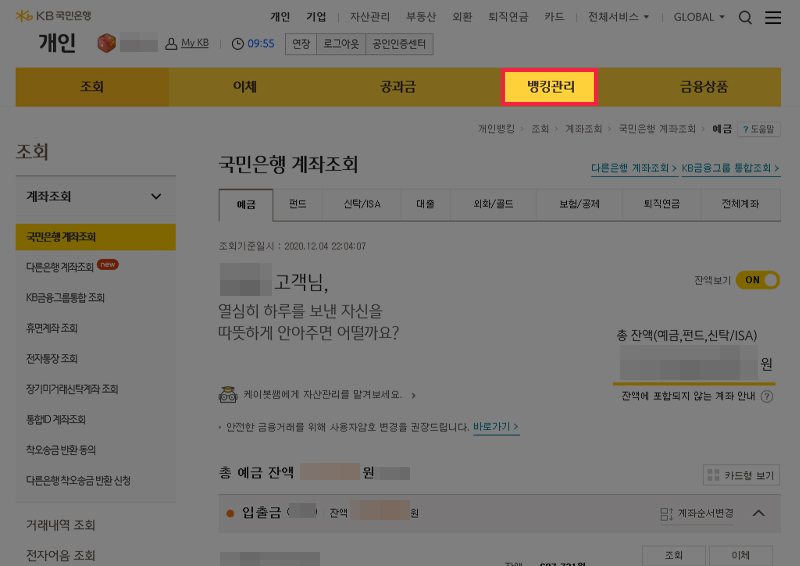The height and width of the screenshot is (566, 800).
Task: Follow the 바로가기 password change link
Action: pos(496,427)
